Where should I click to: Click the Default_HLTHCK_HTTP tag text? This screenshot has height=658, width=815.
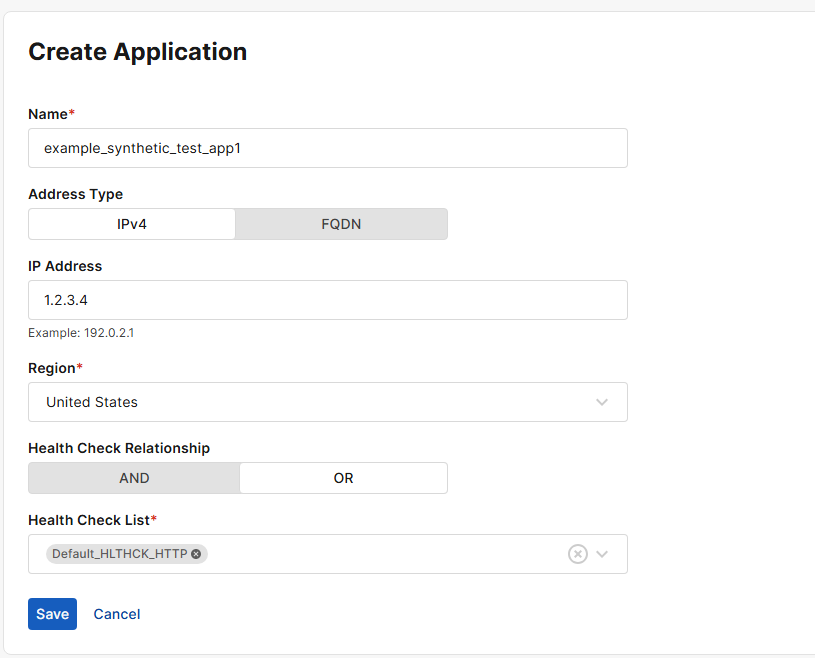[x=119, y=554]
